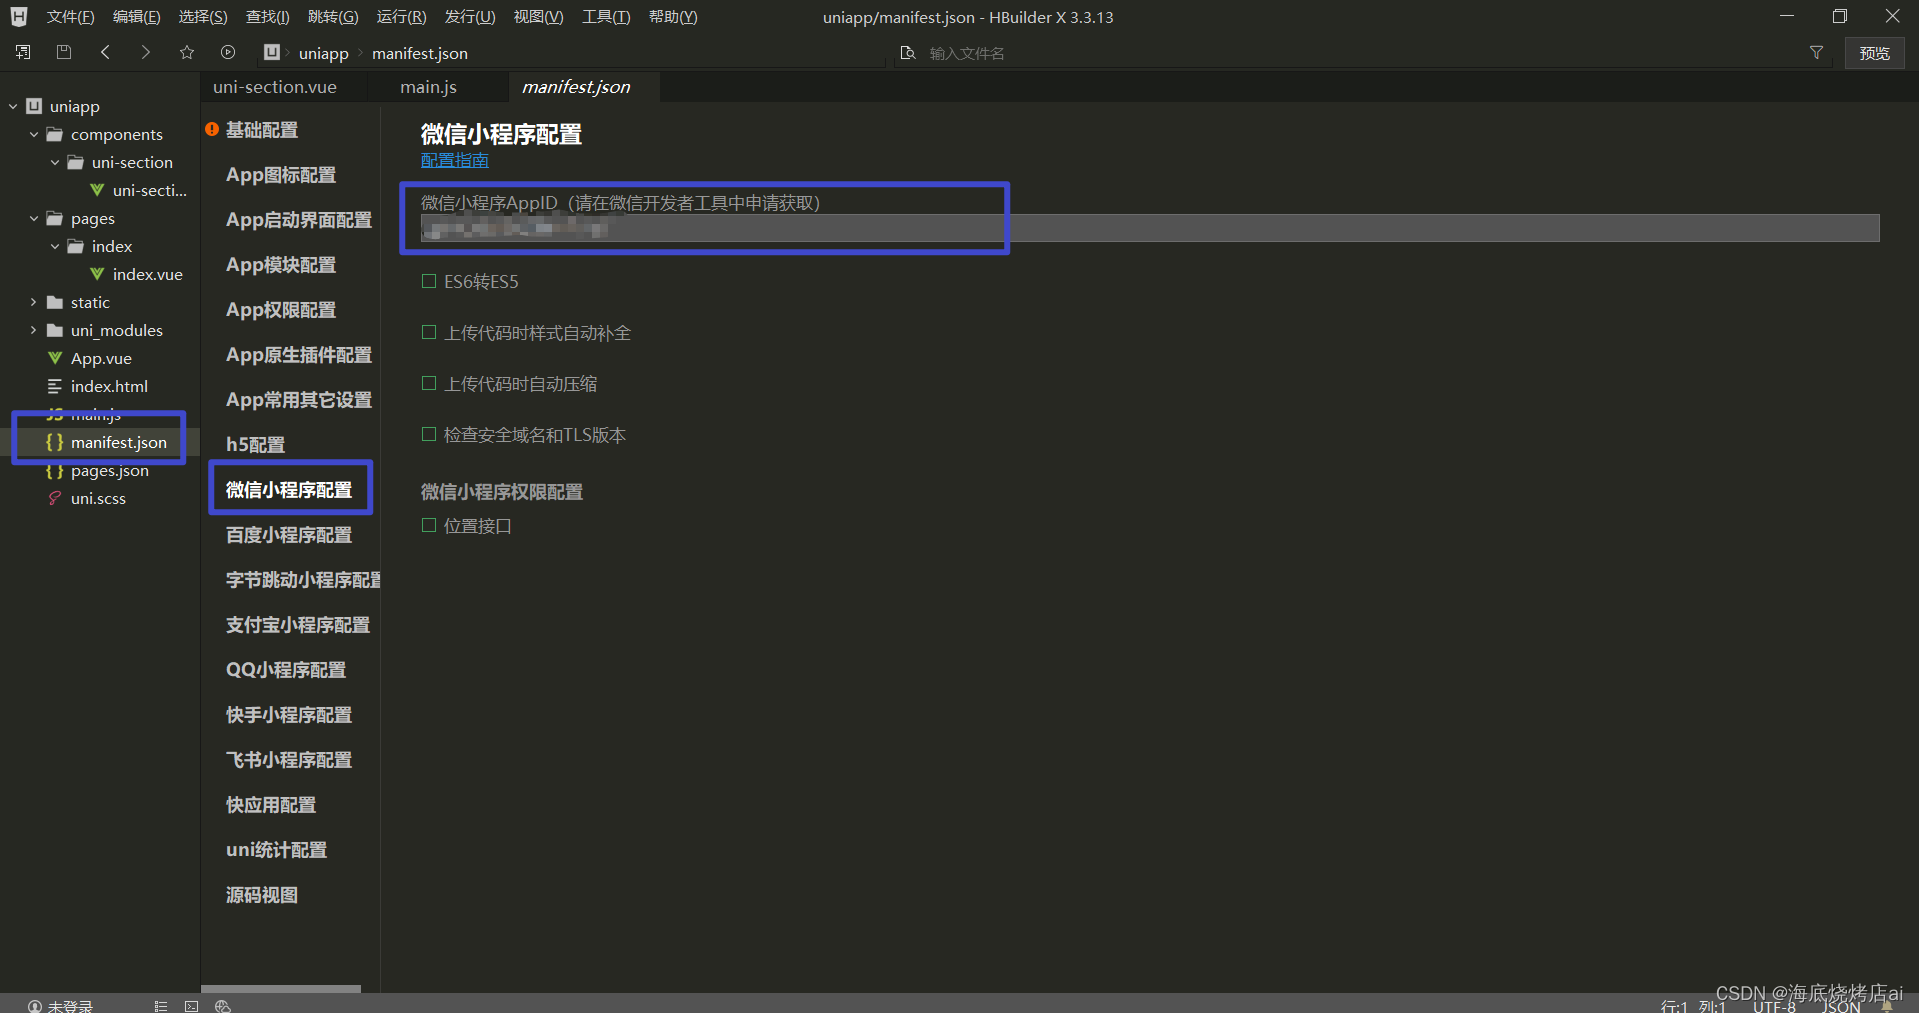Open the 运行(R) menu
1919x1013 pixels.
pyautogui.click(x=401, y=17)
